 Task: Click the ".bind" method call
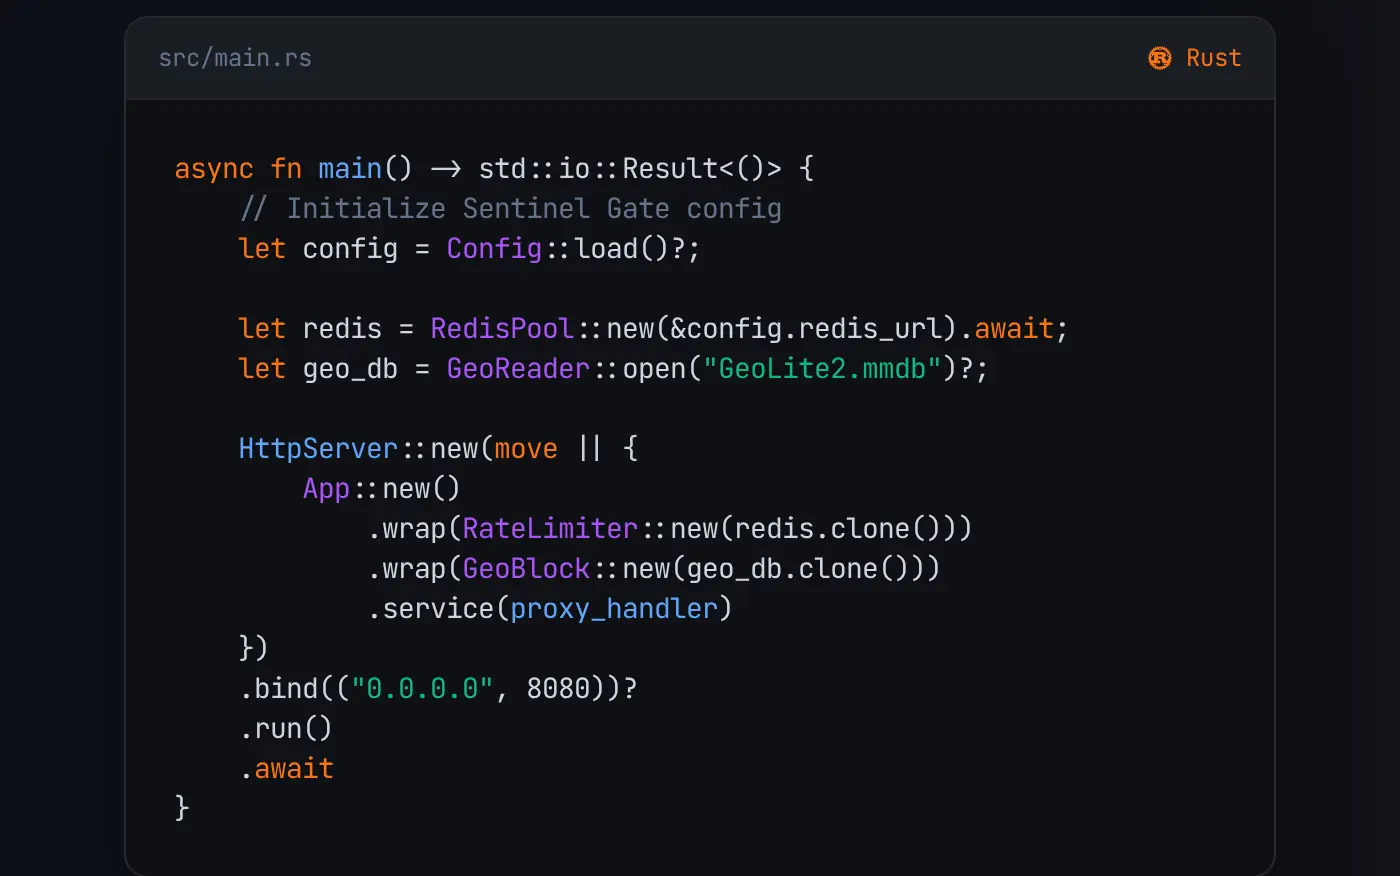click(x=278, y=688)
